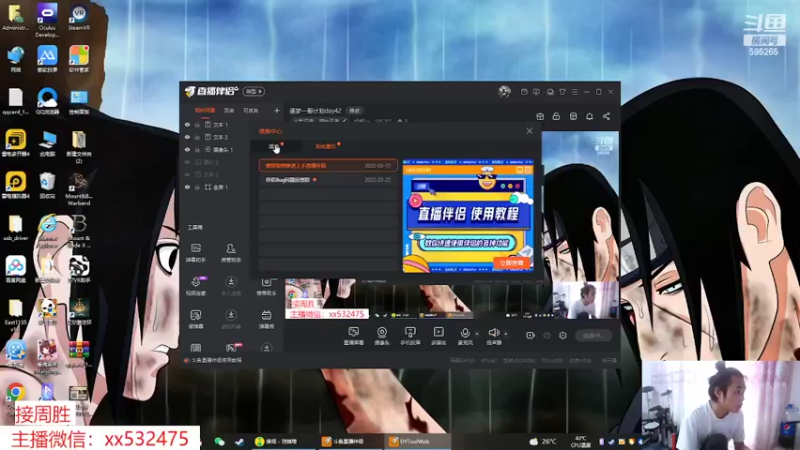Switch to DYToolWeb taskbar window
The width and height of the screenshot is (800, 450).
pyautogui.click(x=417, y=441)
